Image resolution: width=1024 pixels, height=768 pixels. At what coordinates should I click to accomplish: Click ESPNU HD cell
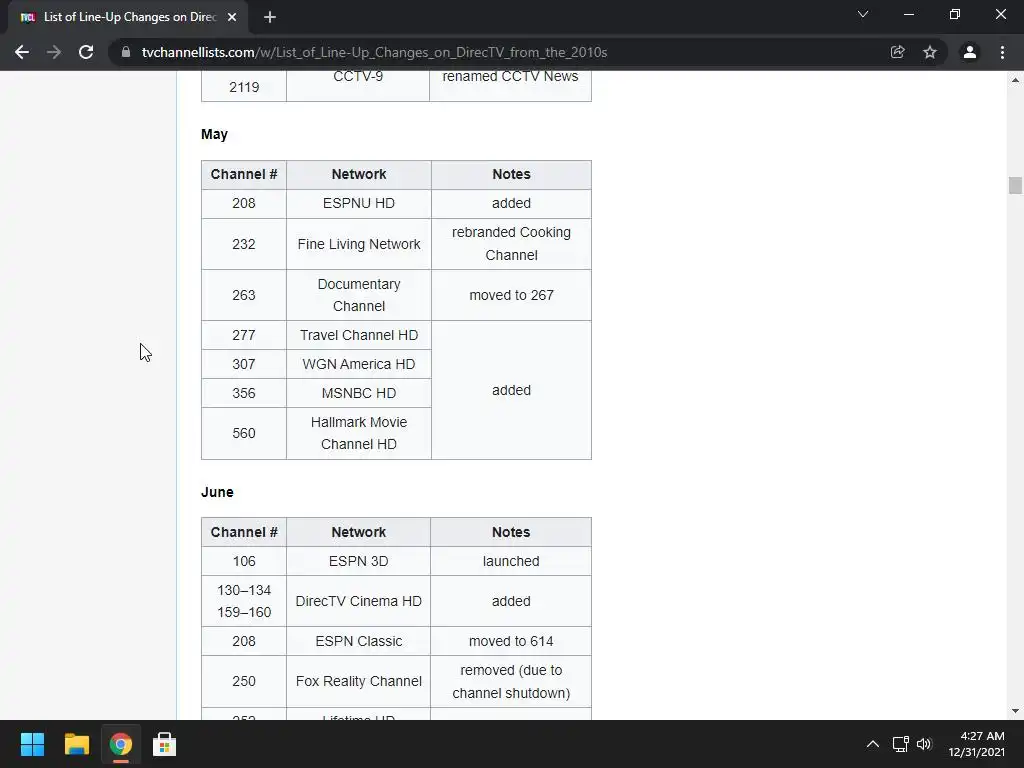tap(359, 203)
